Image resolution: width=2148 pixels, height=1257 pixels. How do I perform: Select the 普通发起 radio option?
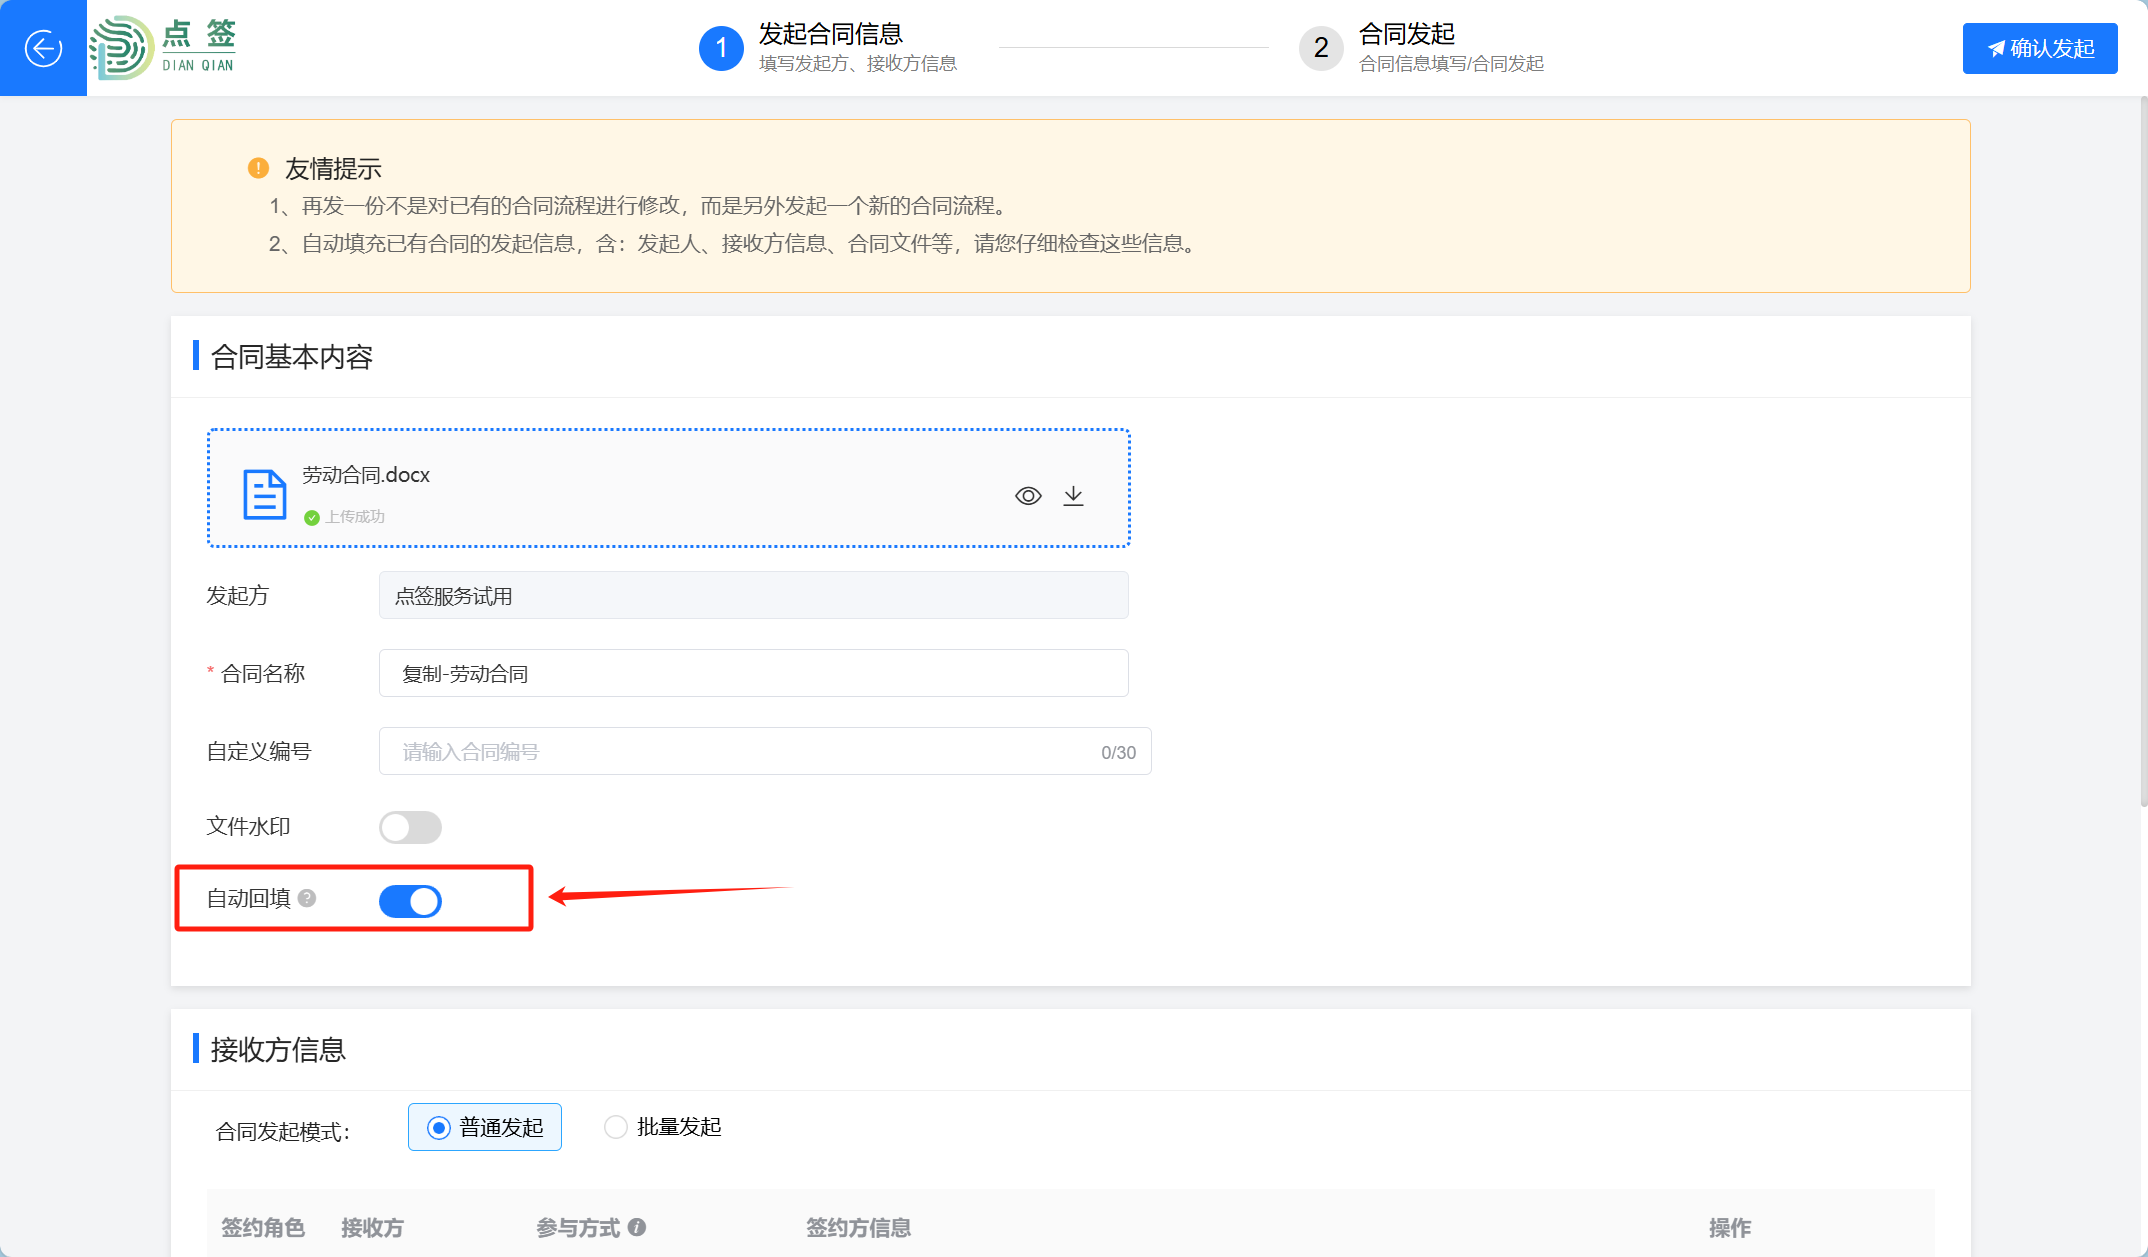pyautogui.click(x=485, y=1127)
